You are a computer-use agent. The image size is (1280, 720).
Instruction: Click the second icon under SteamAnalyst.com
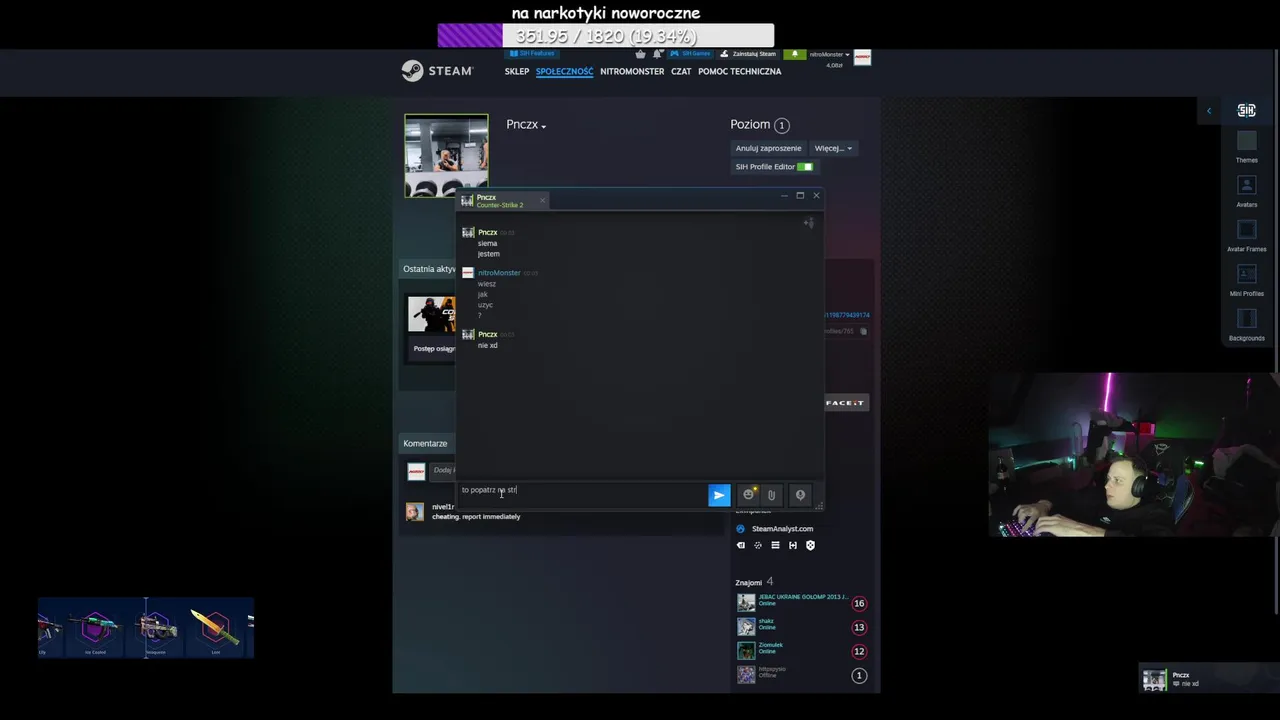pos(758,546)
